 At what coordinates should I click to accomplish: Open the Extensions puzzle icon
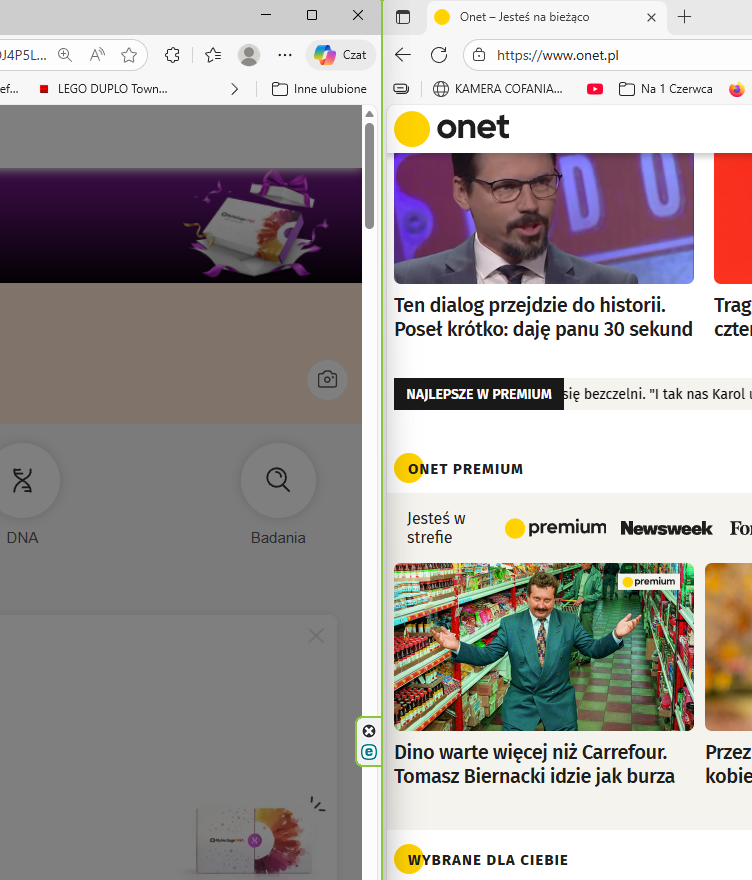(x=172, y=55)
